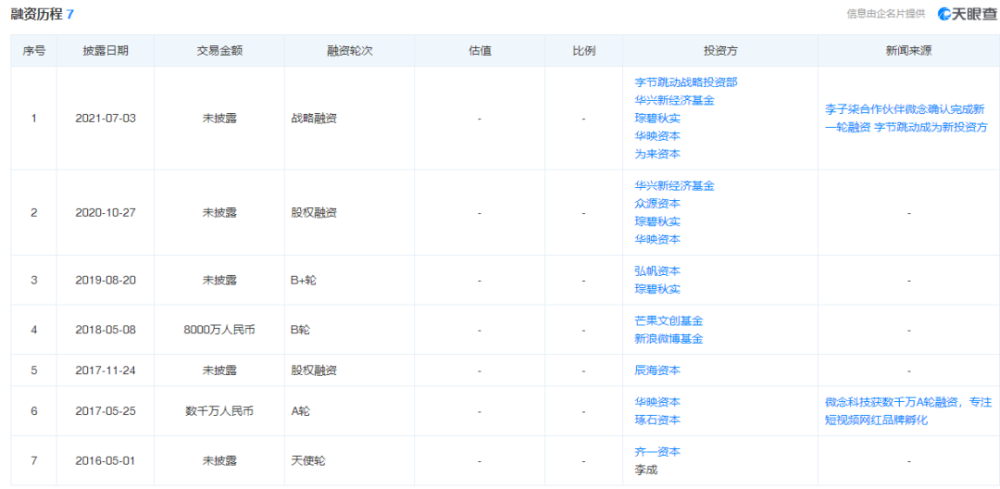Screen dimensions: 1000x489
Task: Click the 新闻来源 column header
Action: (908, 51)
